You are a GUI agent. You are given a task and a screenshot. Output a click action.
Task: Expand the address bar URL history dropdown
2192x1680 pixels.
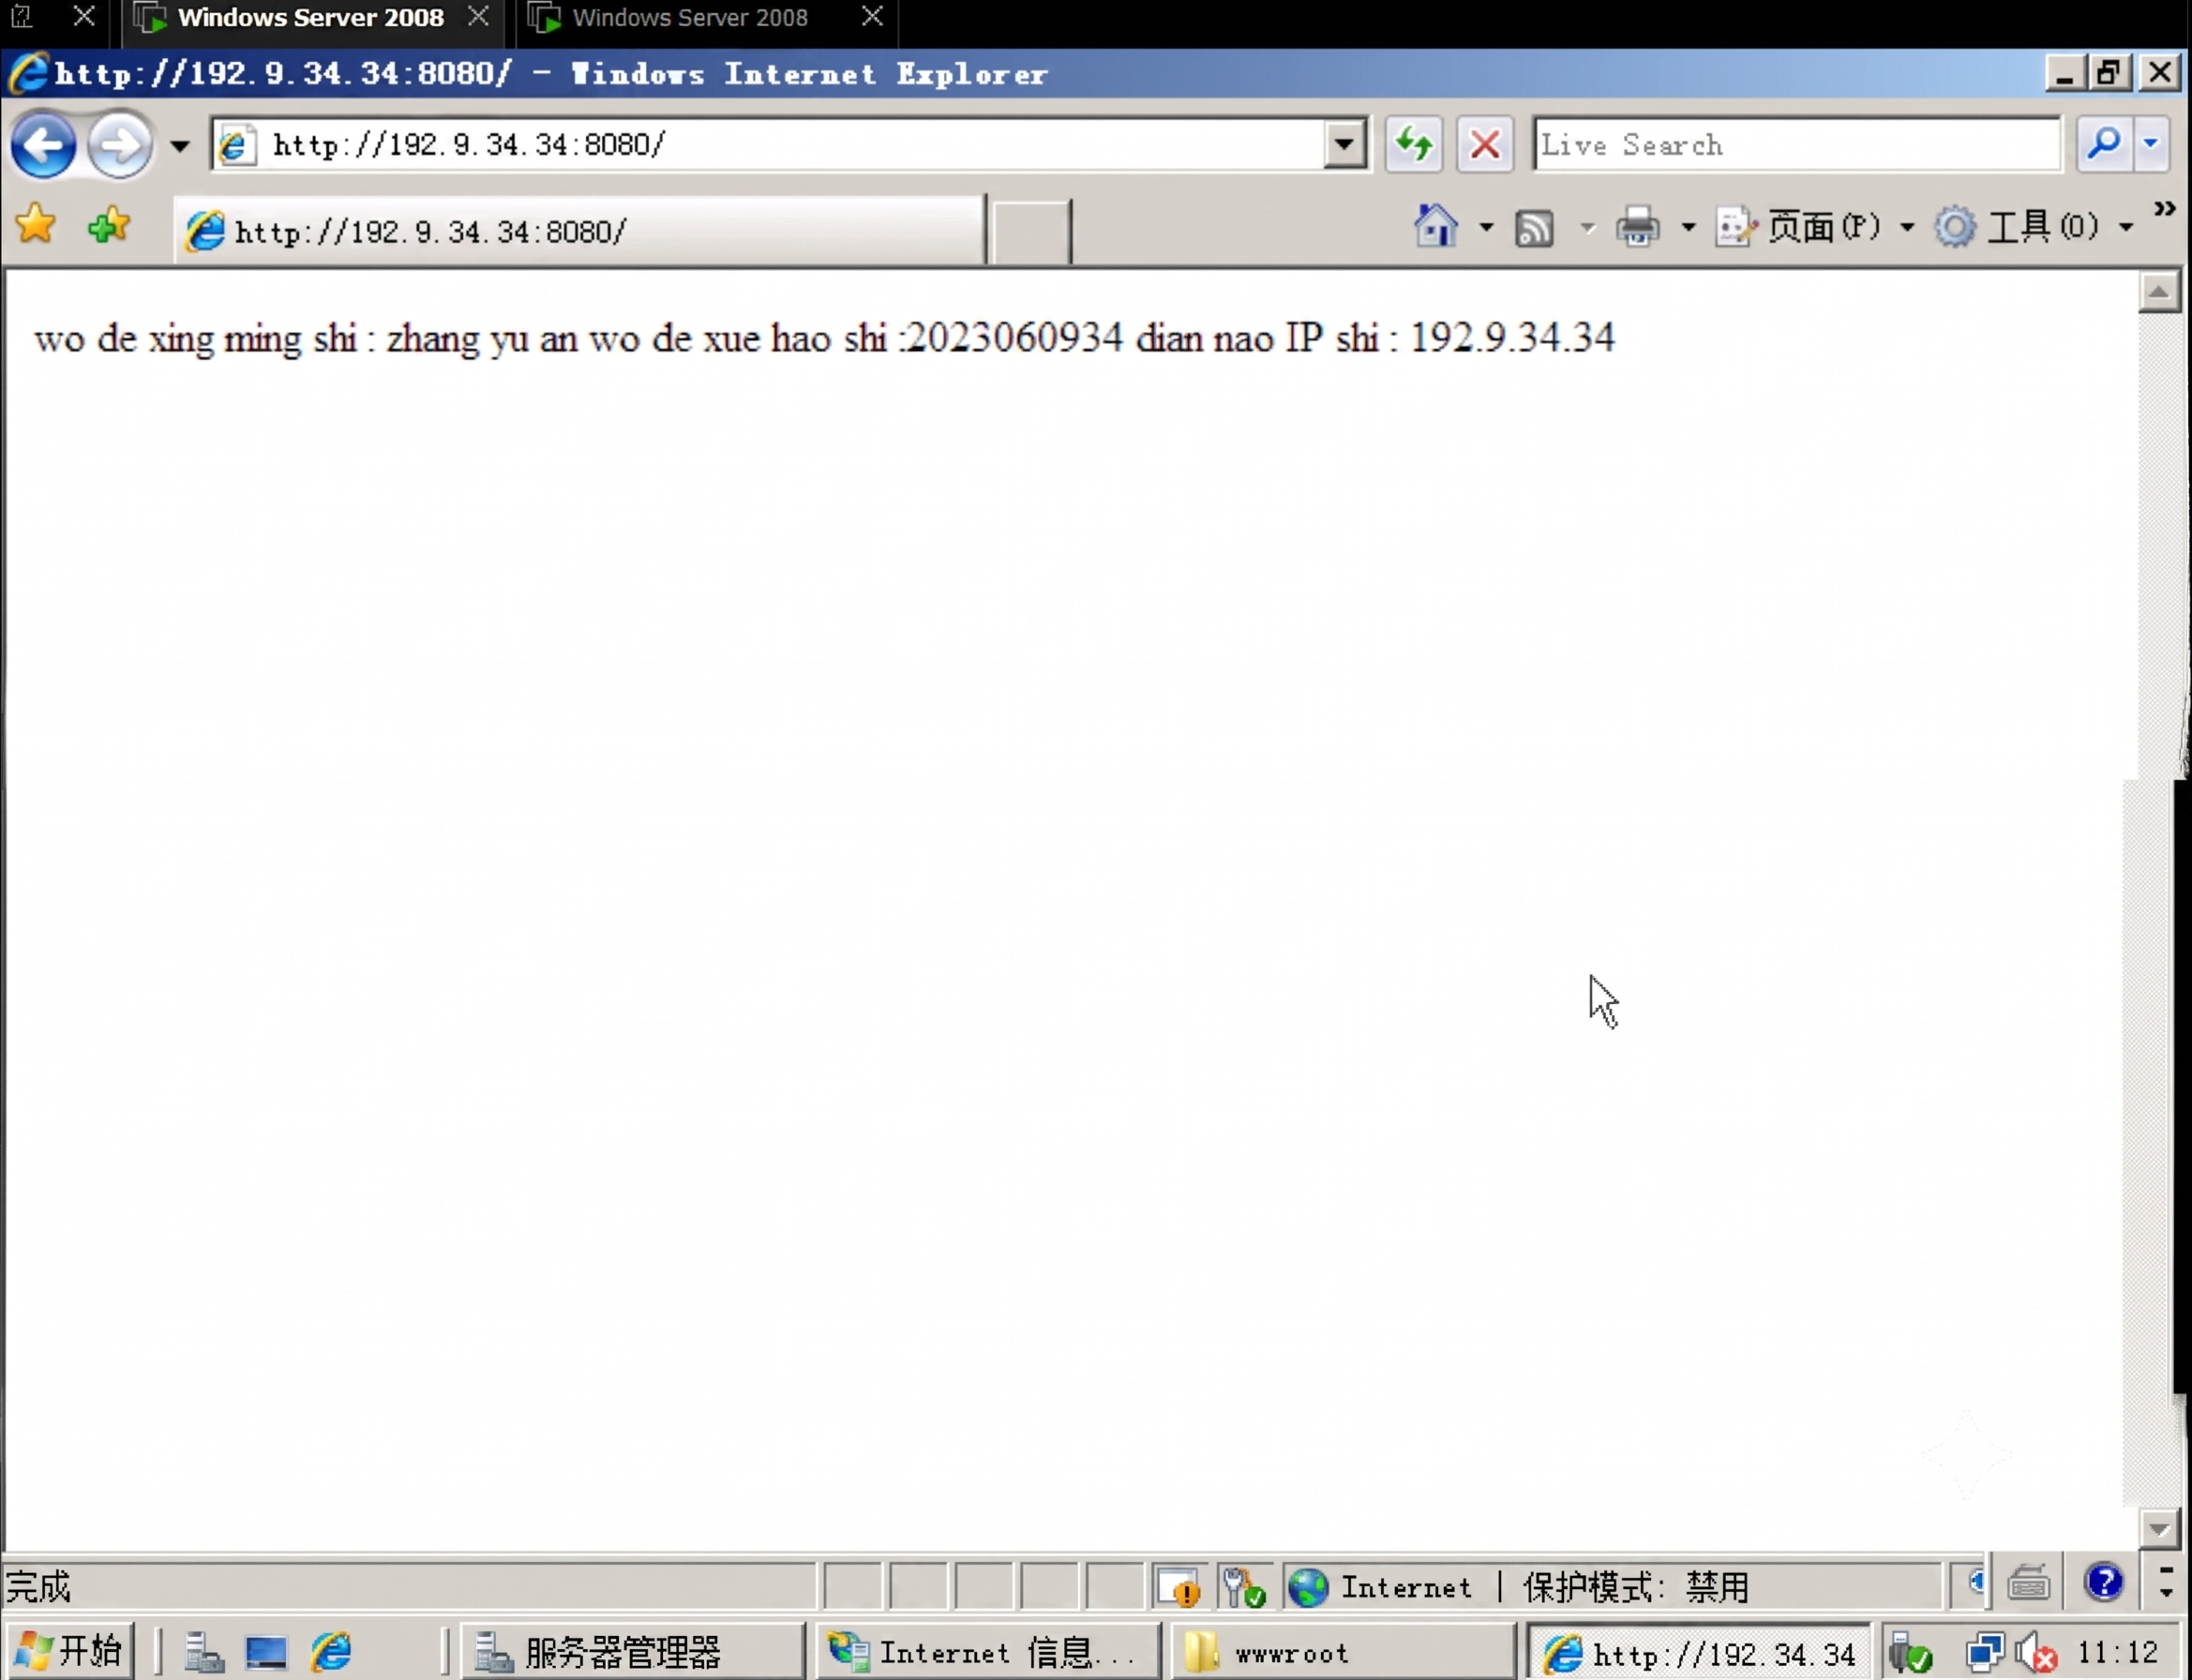(x=1345, y=145)
